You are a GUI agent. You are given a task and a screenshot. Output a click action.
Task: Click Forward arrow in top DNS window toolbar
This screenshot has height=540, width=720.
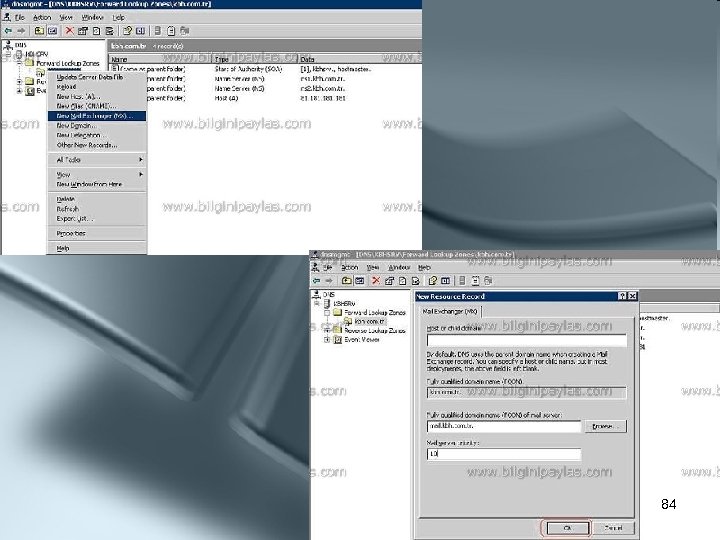pyautogui.click(x=21, y=31)
